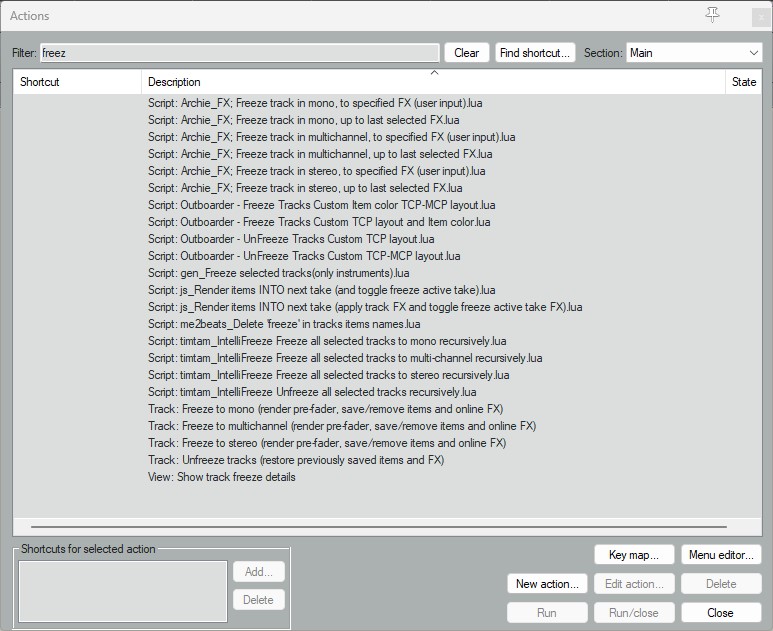Sort by the State column header

tap(743, 82)
